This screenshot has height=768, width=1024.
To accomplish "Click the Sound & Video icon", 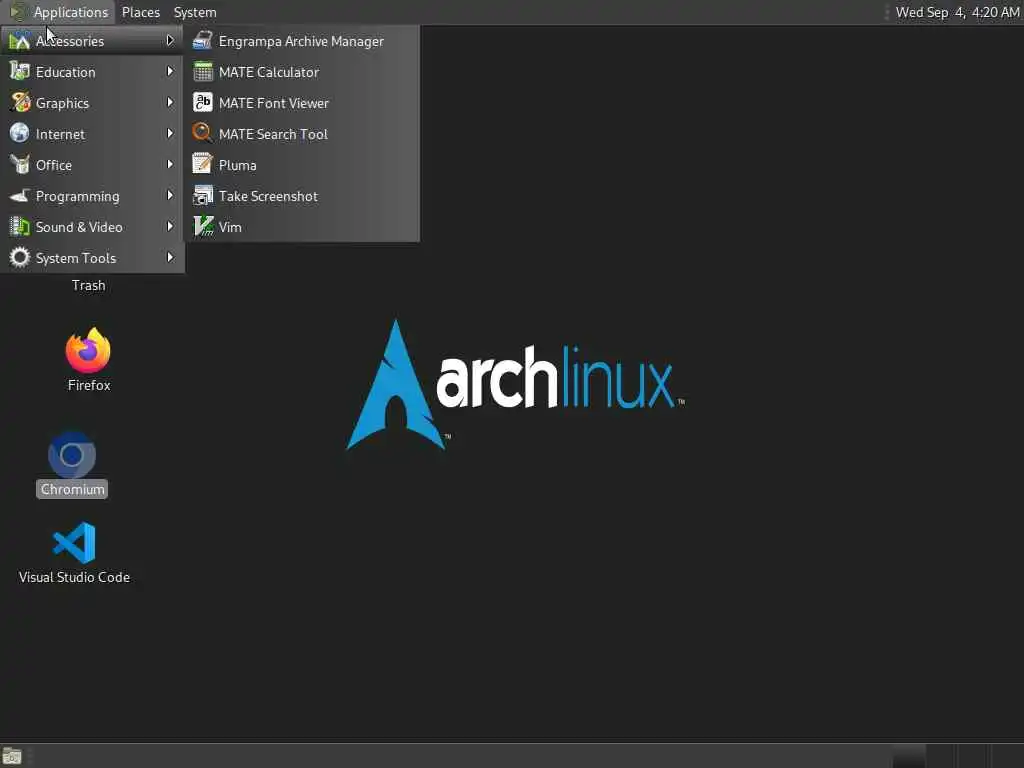I will [20, 227].
